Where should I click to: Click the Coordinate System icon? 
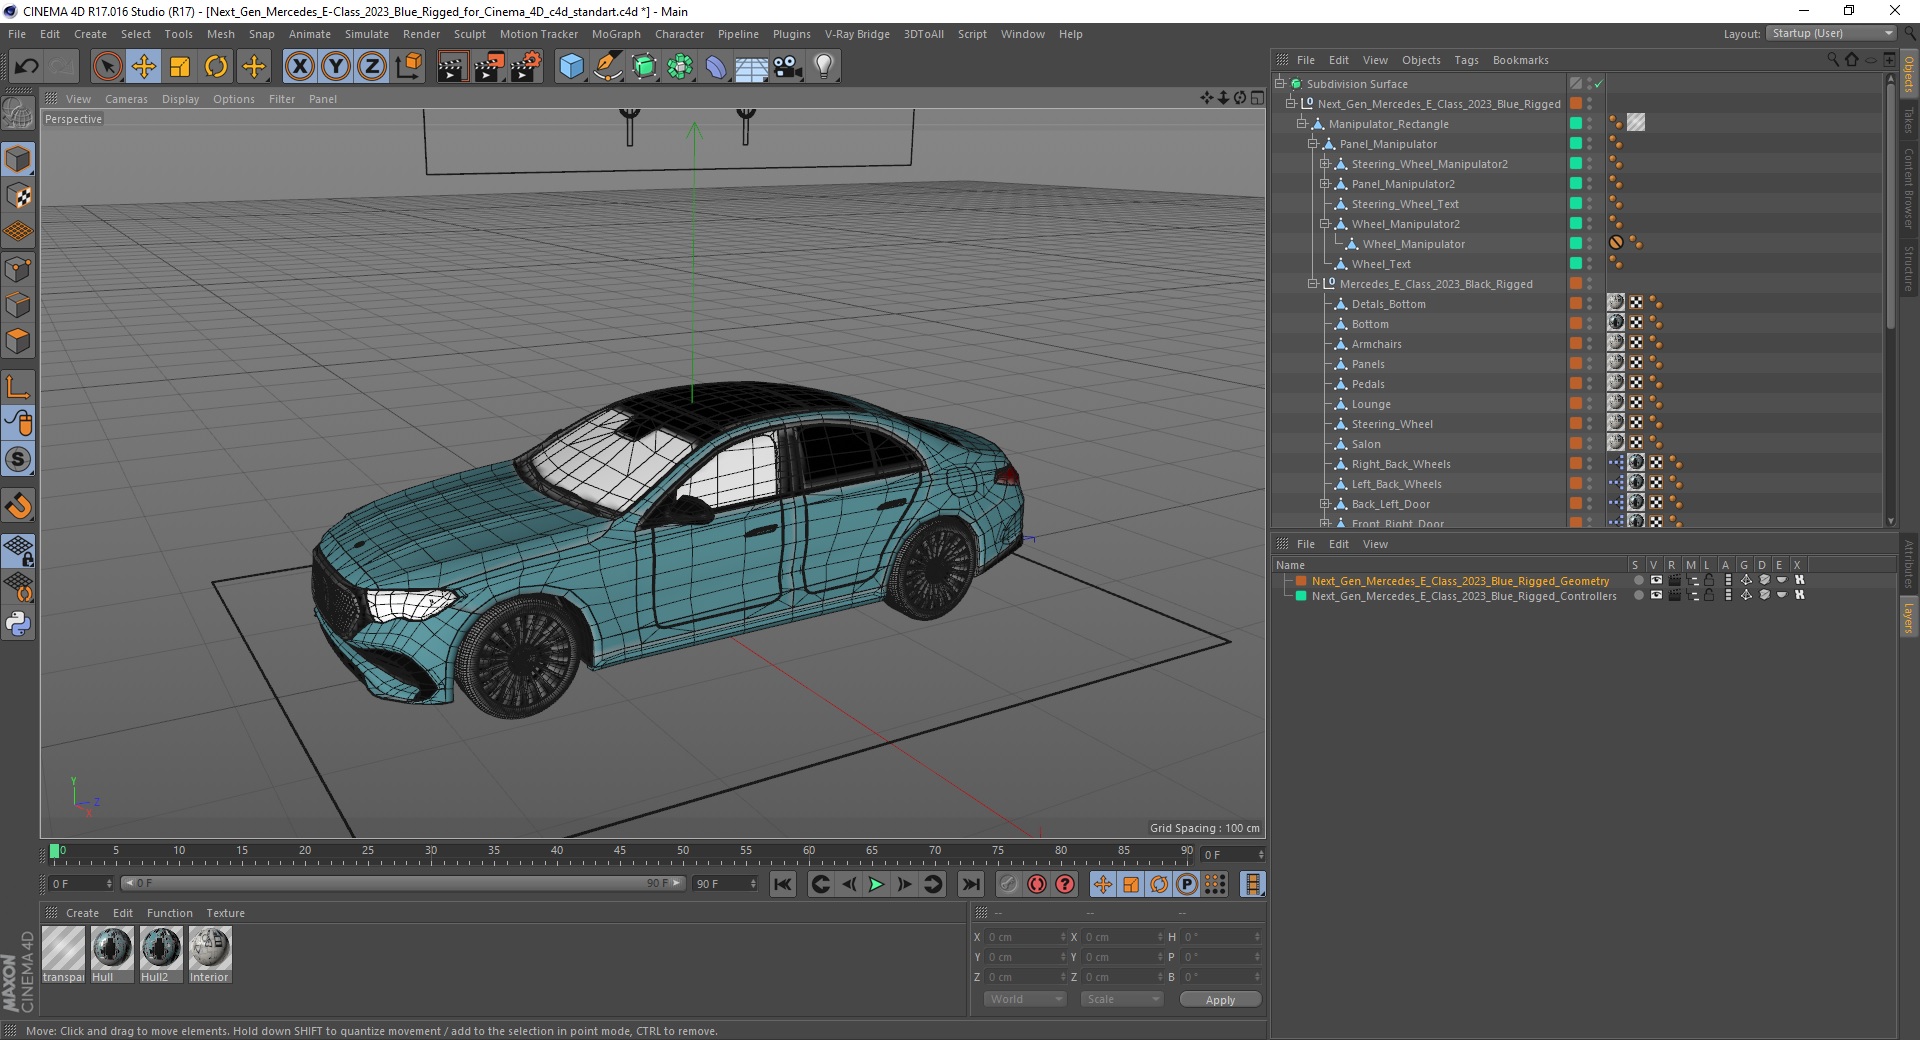point(408,67)
